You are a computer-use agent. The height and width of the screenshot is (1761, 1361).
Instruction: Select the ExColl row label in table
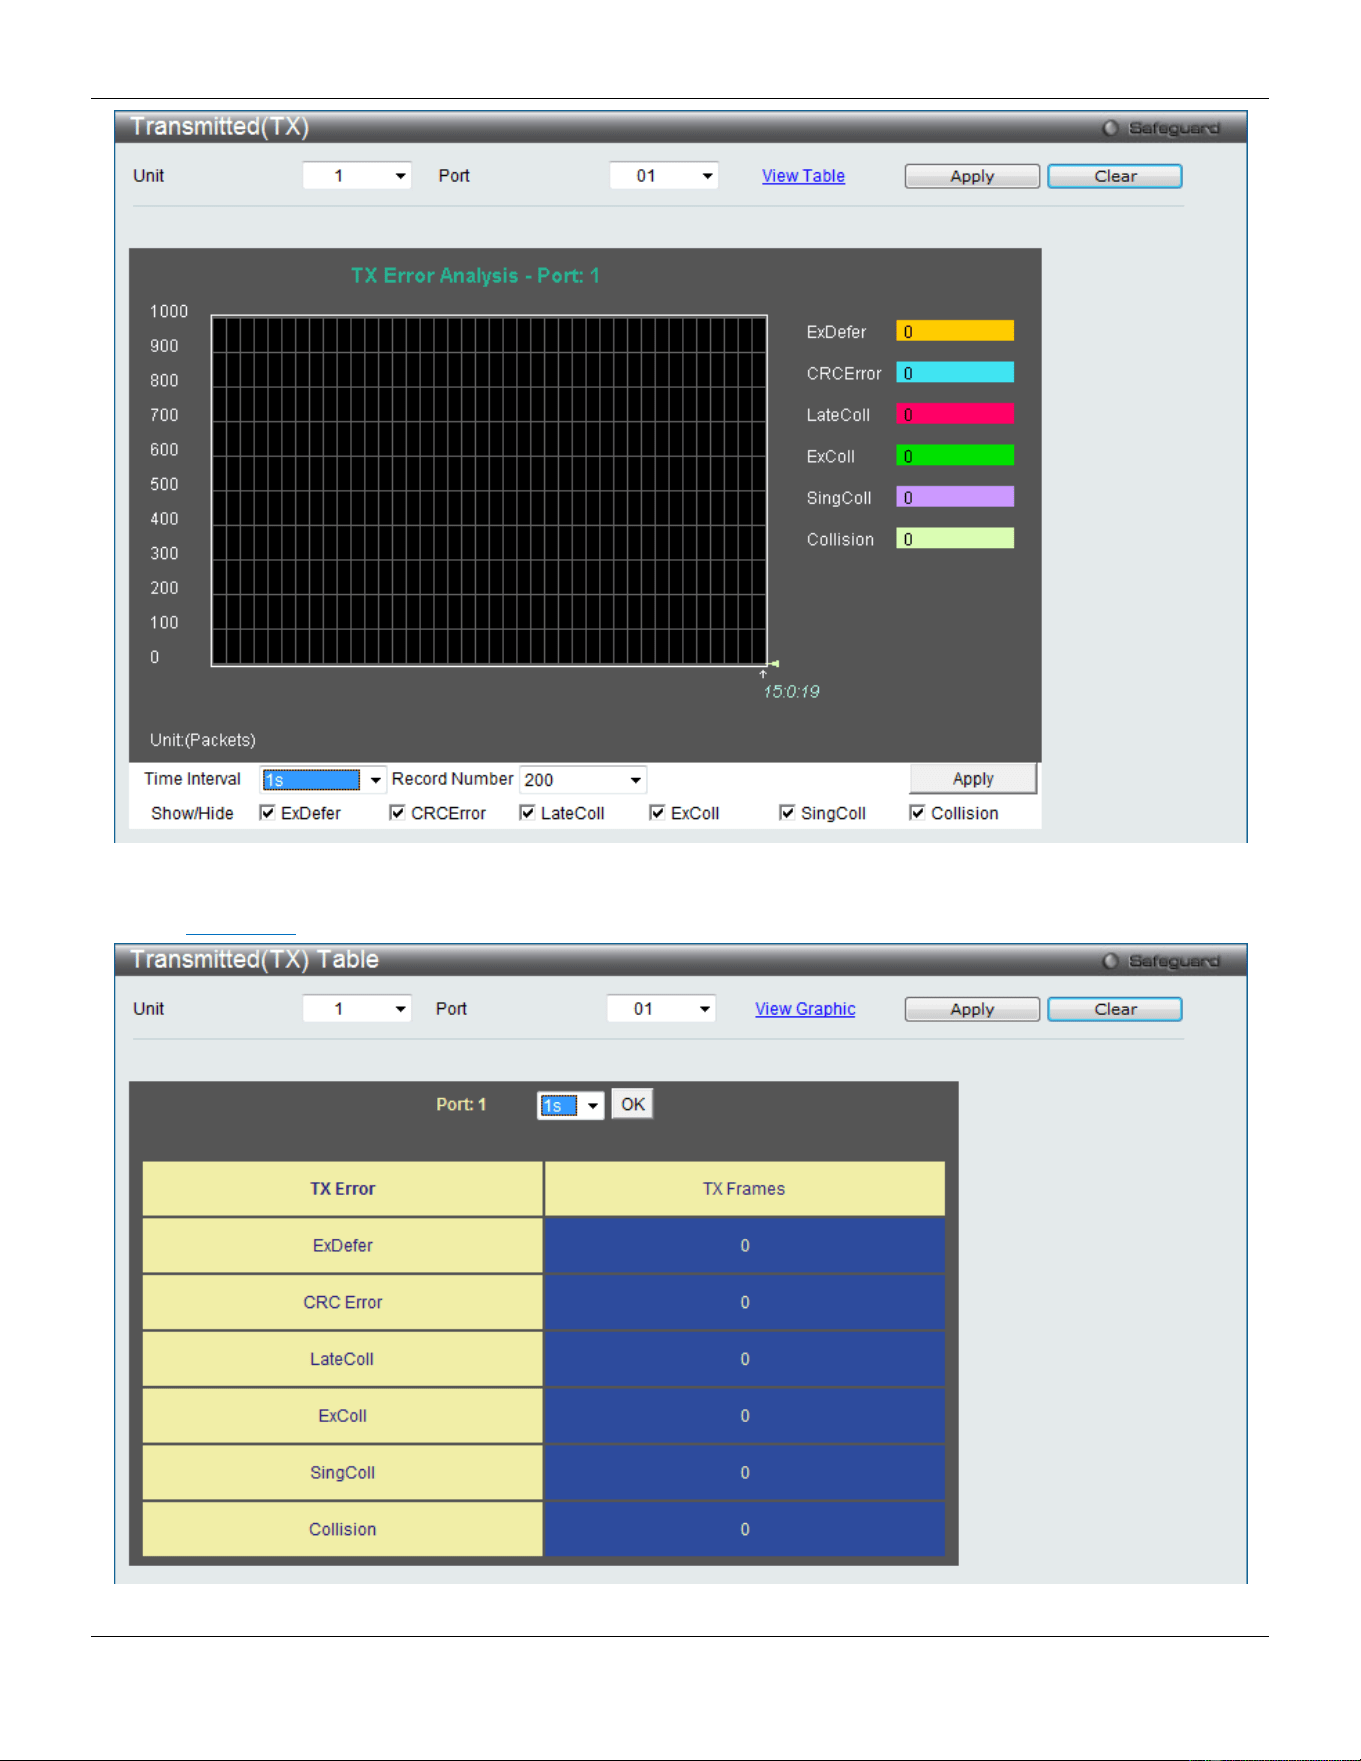click(343, 1416)
